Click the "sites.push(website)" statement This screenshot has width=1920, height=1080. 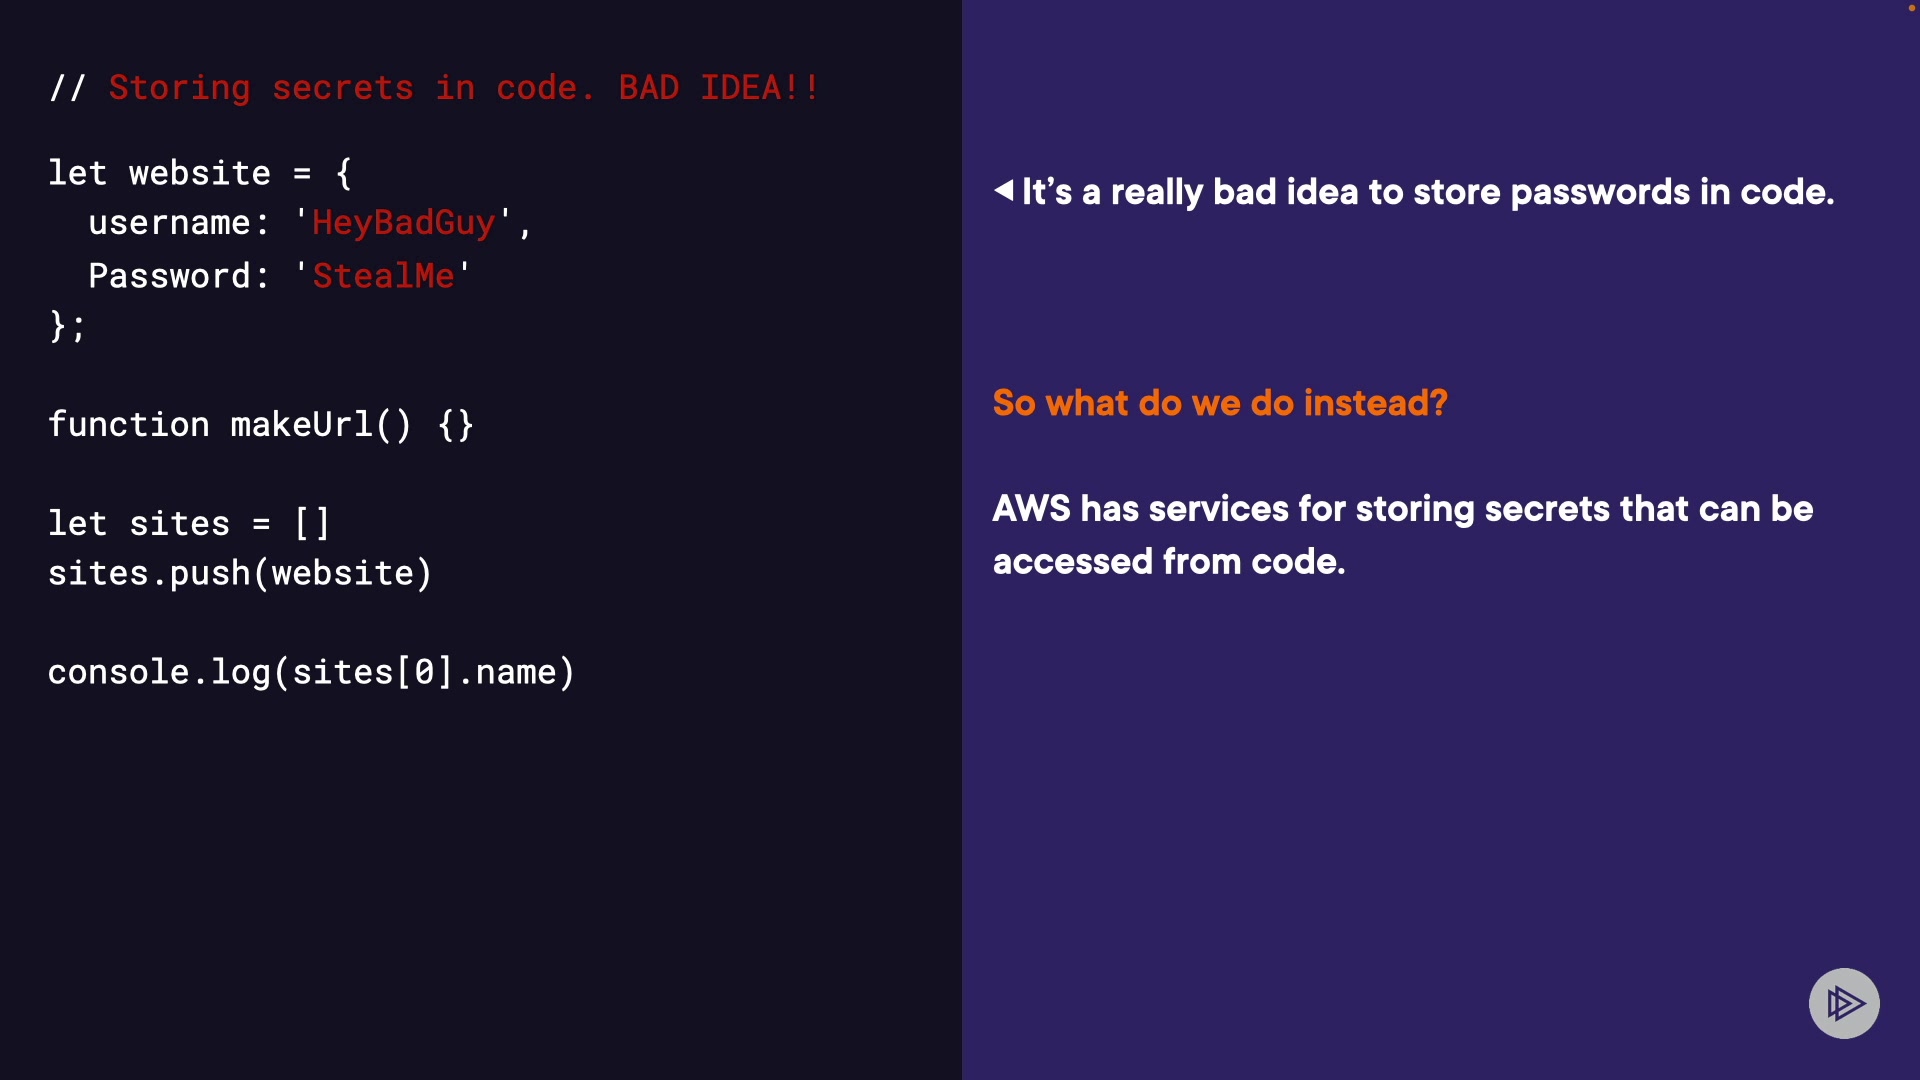(x=240, y=573)
